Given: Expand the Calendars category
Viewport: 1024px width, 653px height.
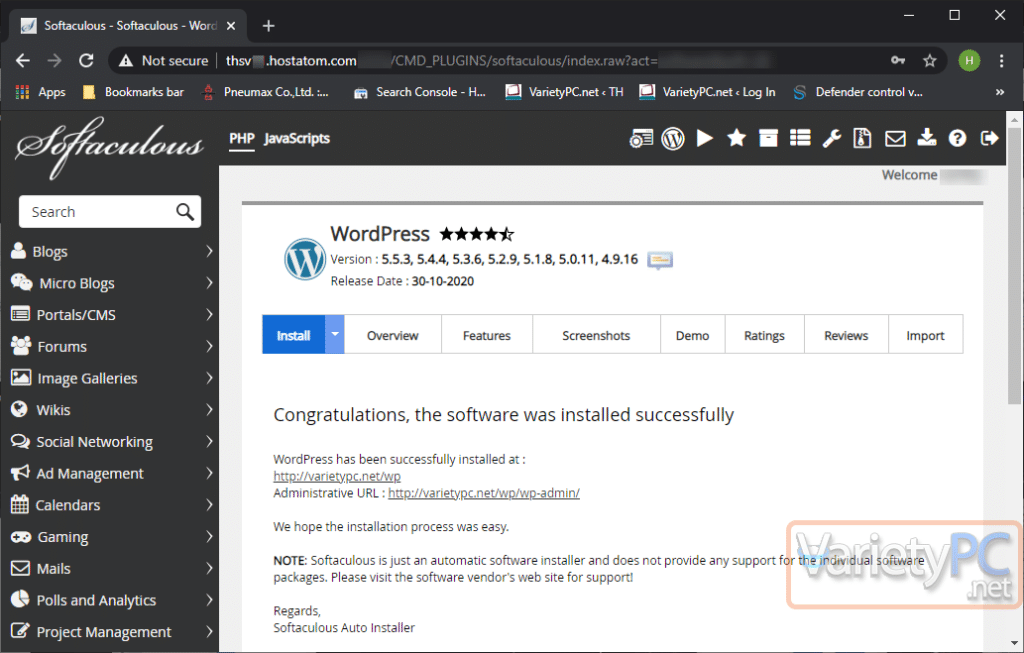Looking at the screenshot, I should click(x=112, y=505).
